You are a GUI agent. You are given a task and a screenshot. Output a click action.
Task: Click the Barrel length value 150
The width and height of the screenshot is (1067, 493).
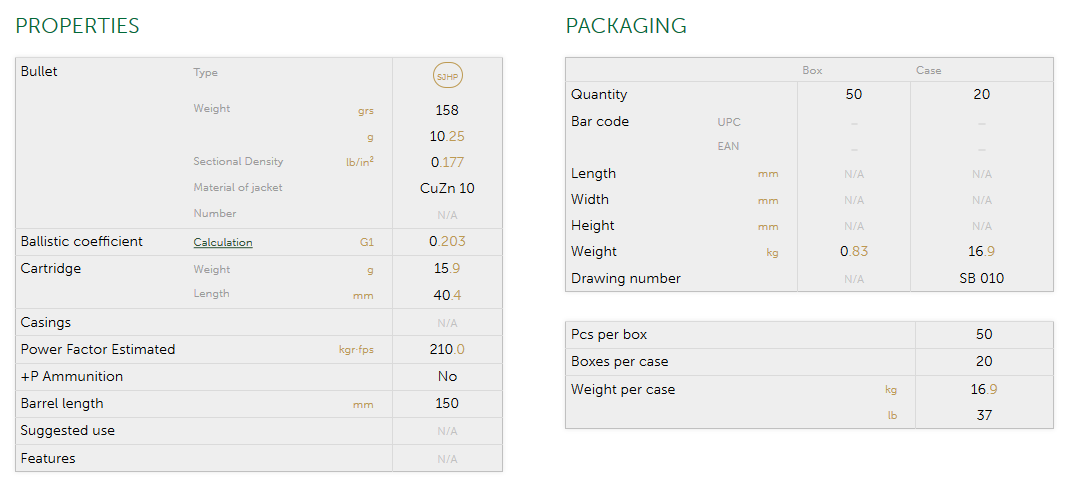coord(447,404)
